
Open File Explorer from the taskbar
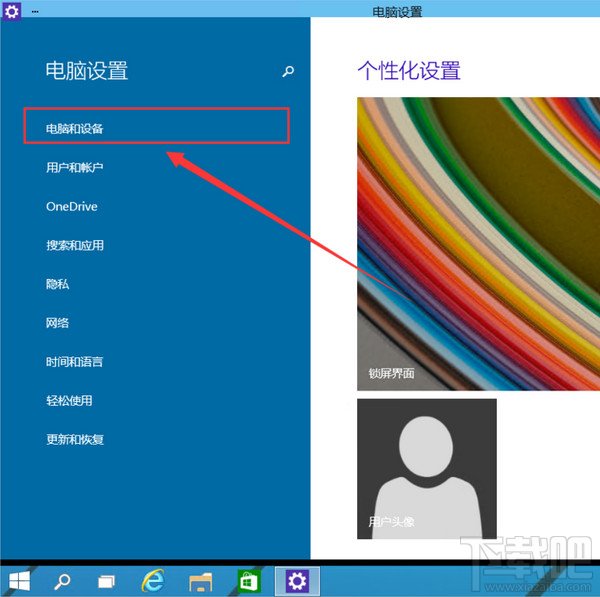pos(201,580)
